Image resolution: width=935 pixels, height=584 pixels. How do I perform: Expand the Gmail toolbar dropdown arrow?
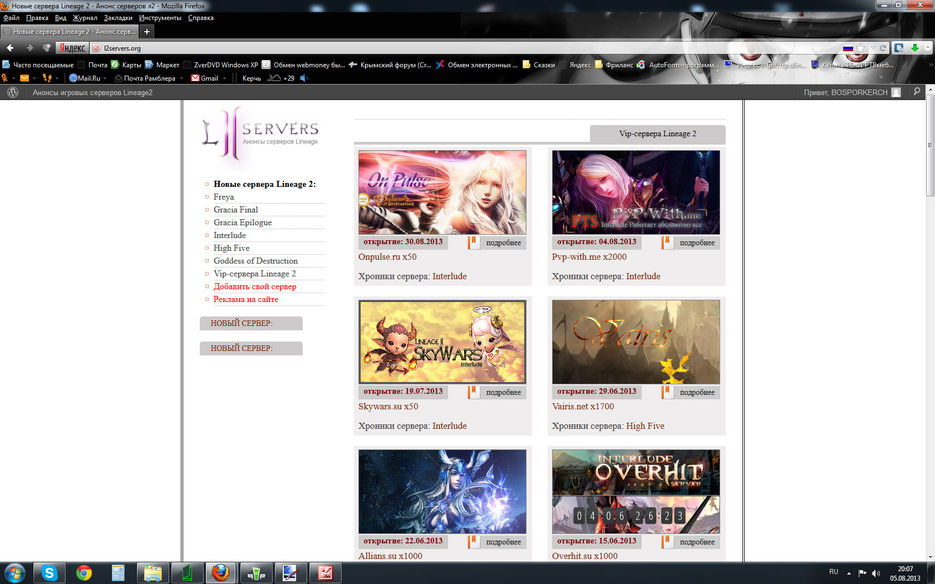click(x=224, y=78)
